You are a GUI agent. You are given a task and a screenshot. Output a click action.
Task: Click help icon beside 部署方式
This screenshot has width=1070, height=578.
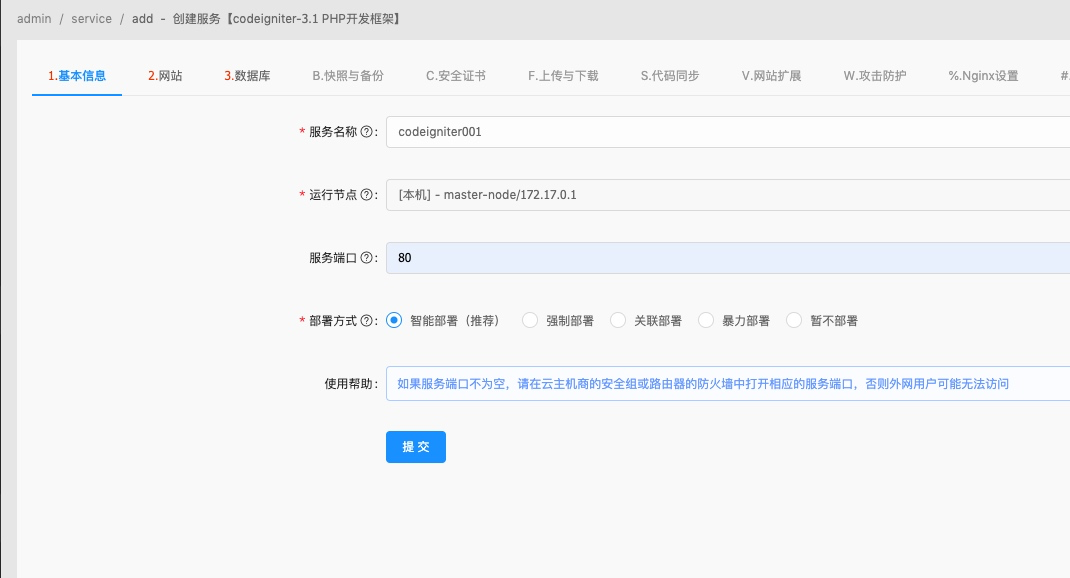[366, 320]
